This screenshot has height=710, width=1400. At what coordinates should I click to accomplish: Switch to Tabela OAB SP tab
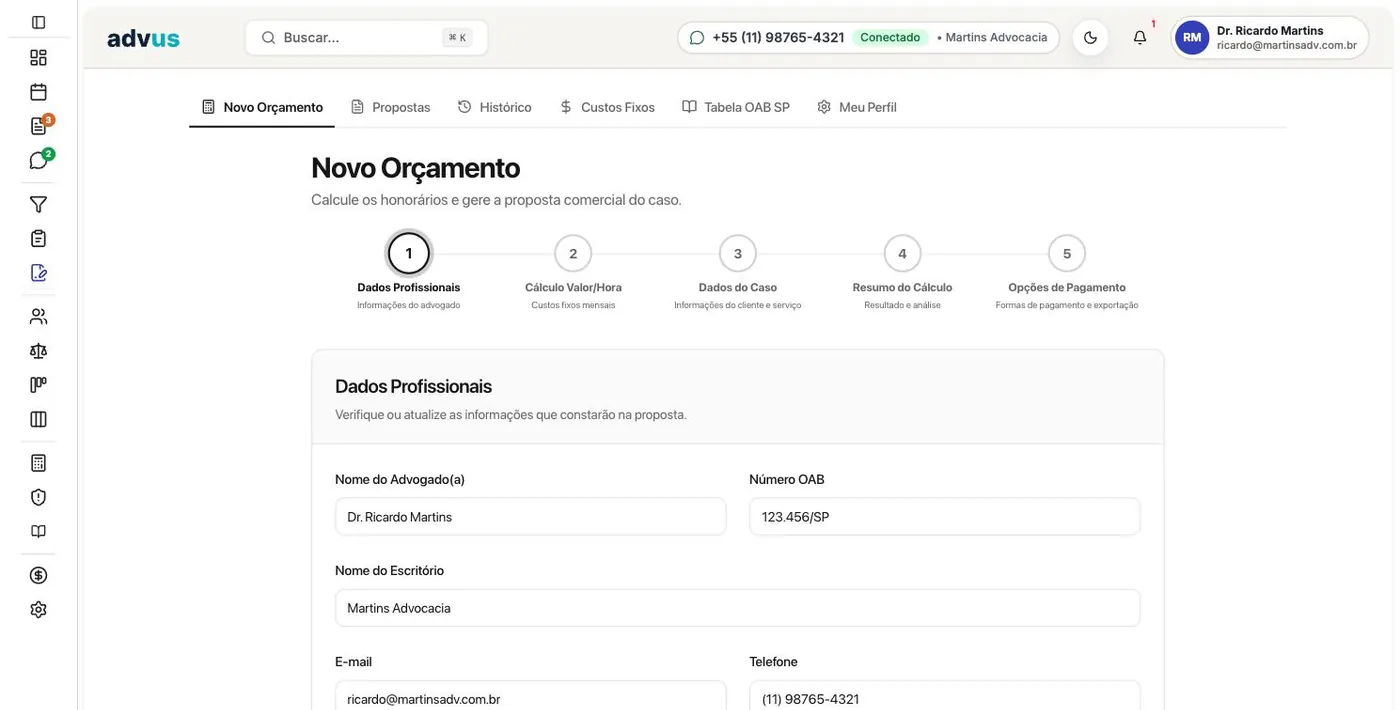pyautogui.click(x=736, y=107)
